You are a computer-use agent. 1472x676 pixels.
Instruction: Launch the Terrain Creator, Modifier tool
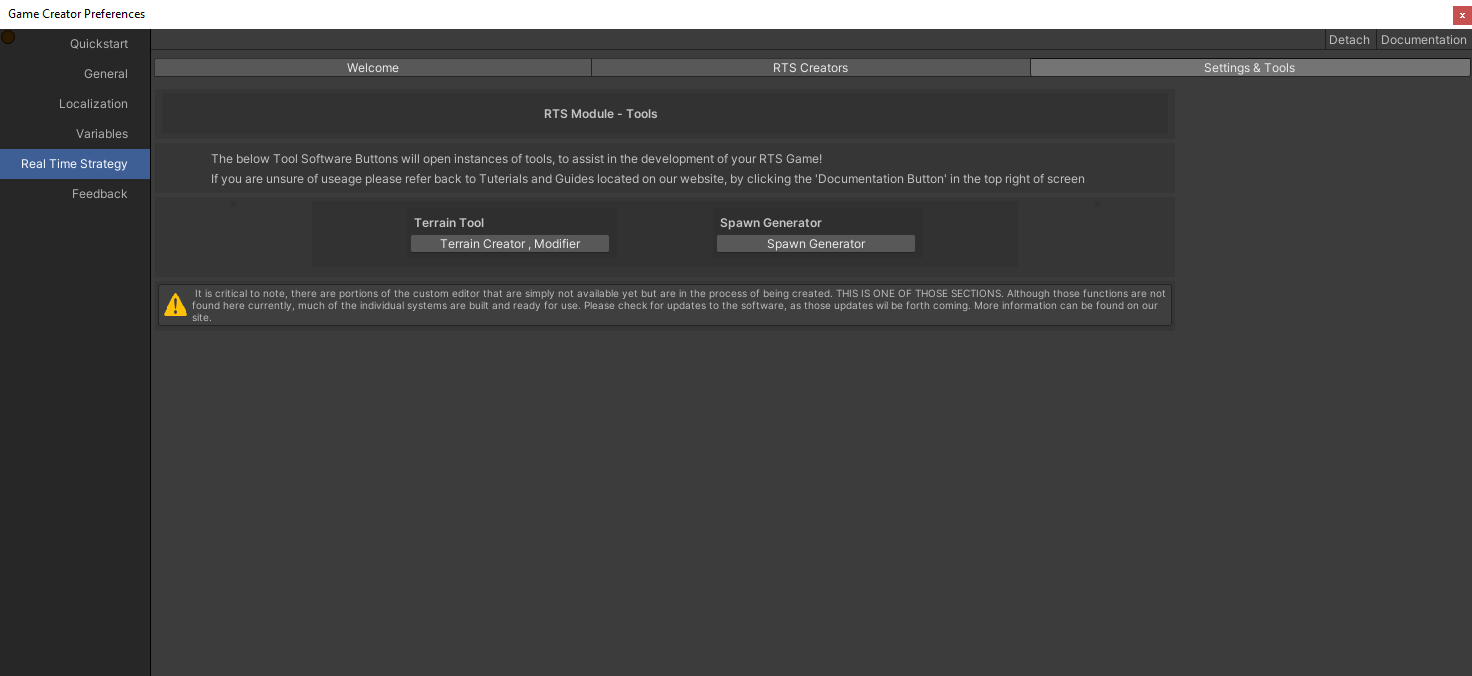tap(510, 243)
